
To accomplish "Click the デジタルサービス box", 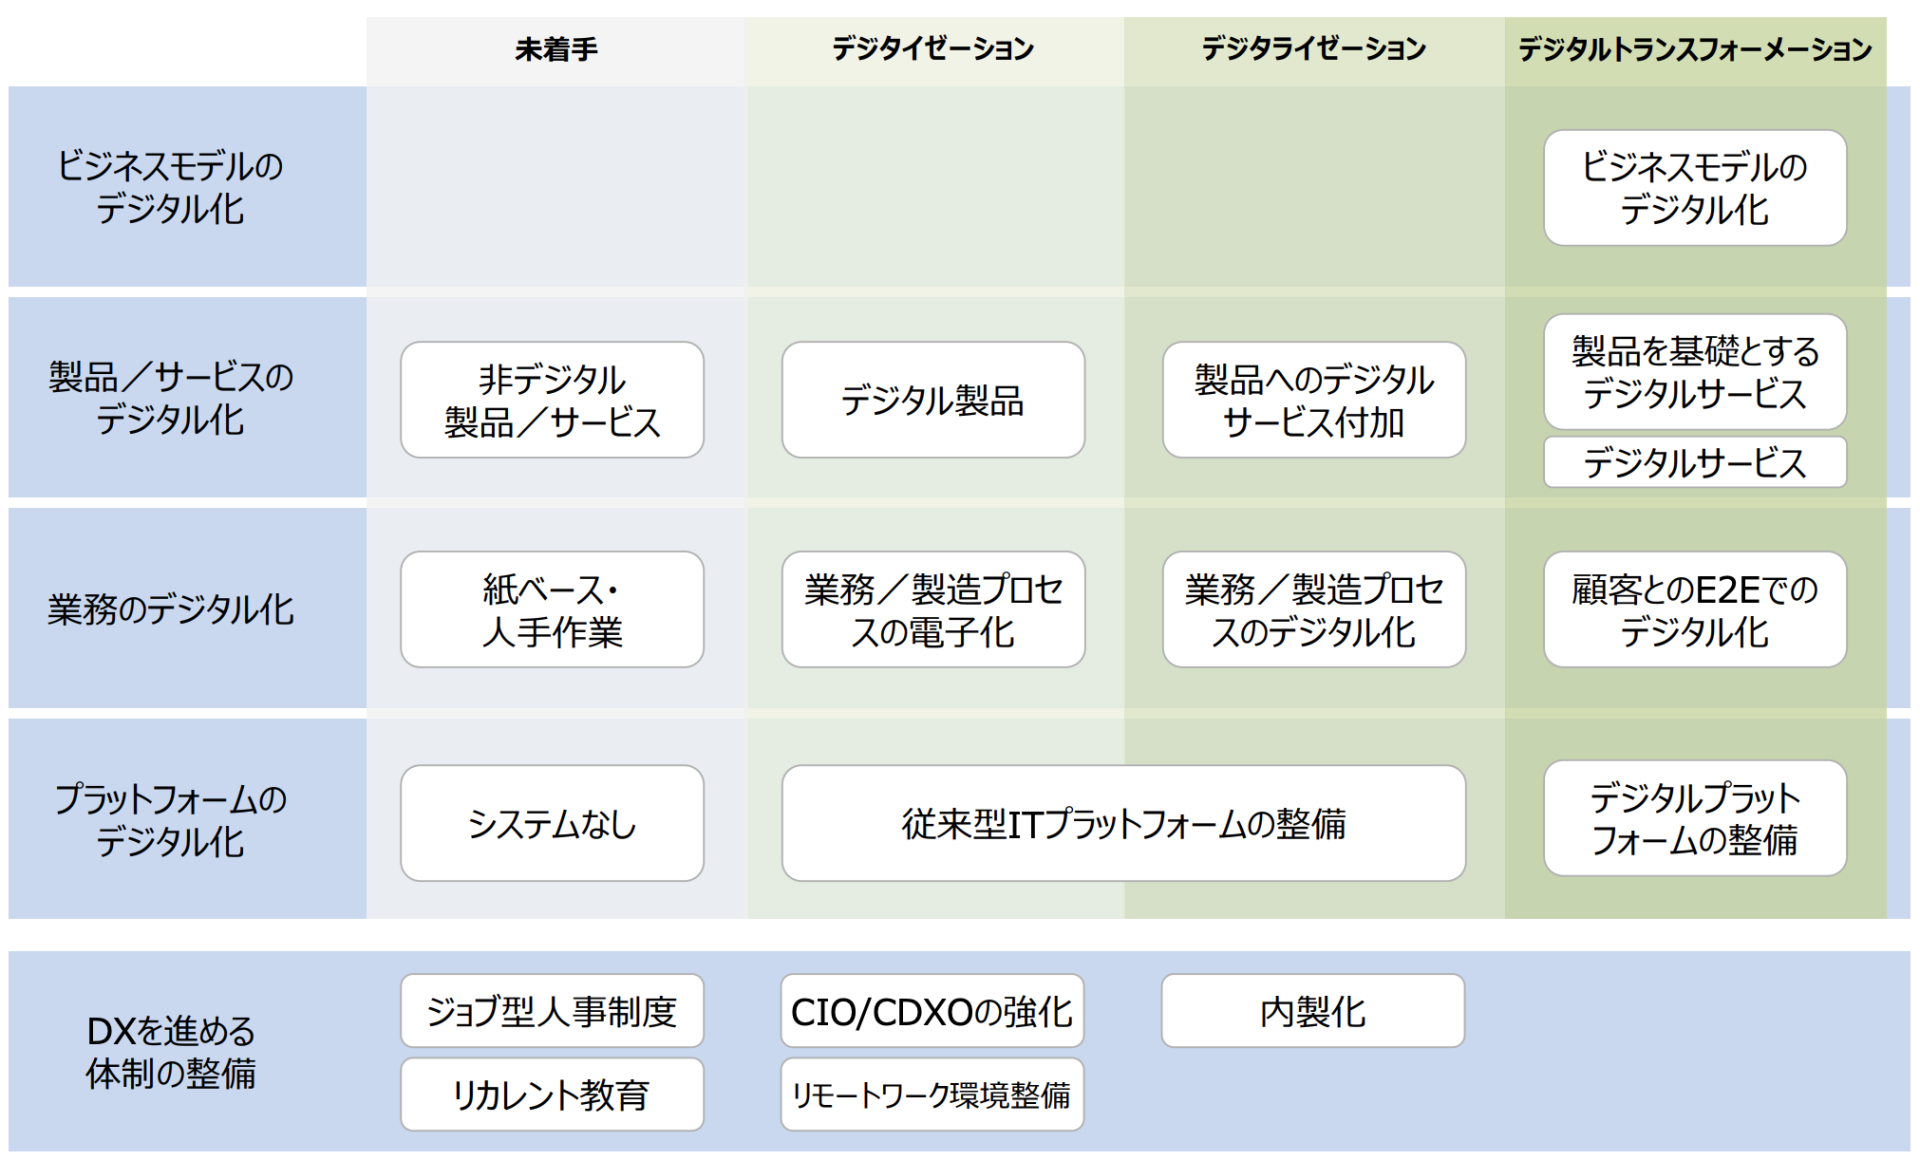I will pos(1694,462).
